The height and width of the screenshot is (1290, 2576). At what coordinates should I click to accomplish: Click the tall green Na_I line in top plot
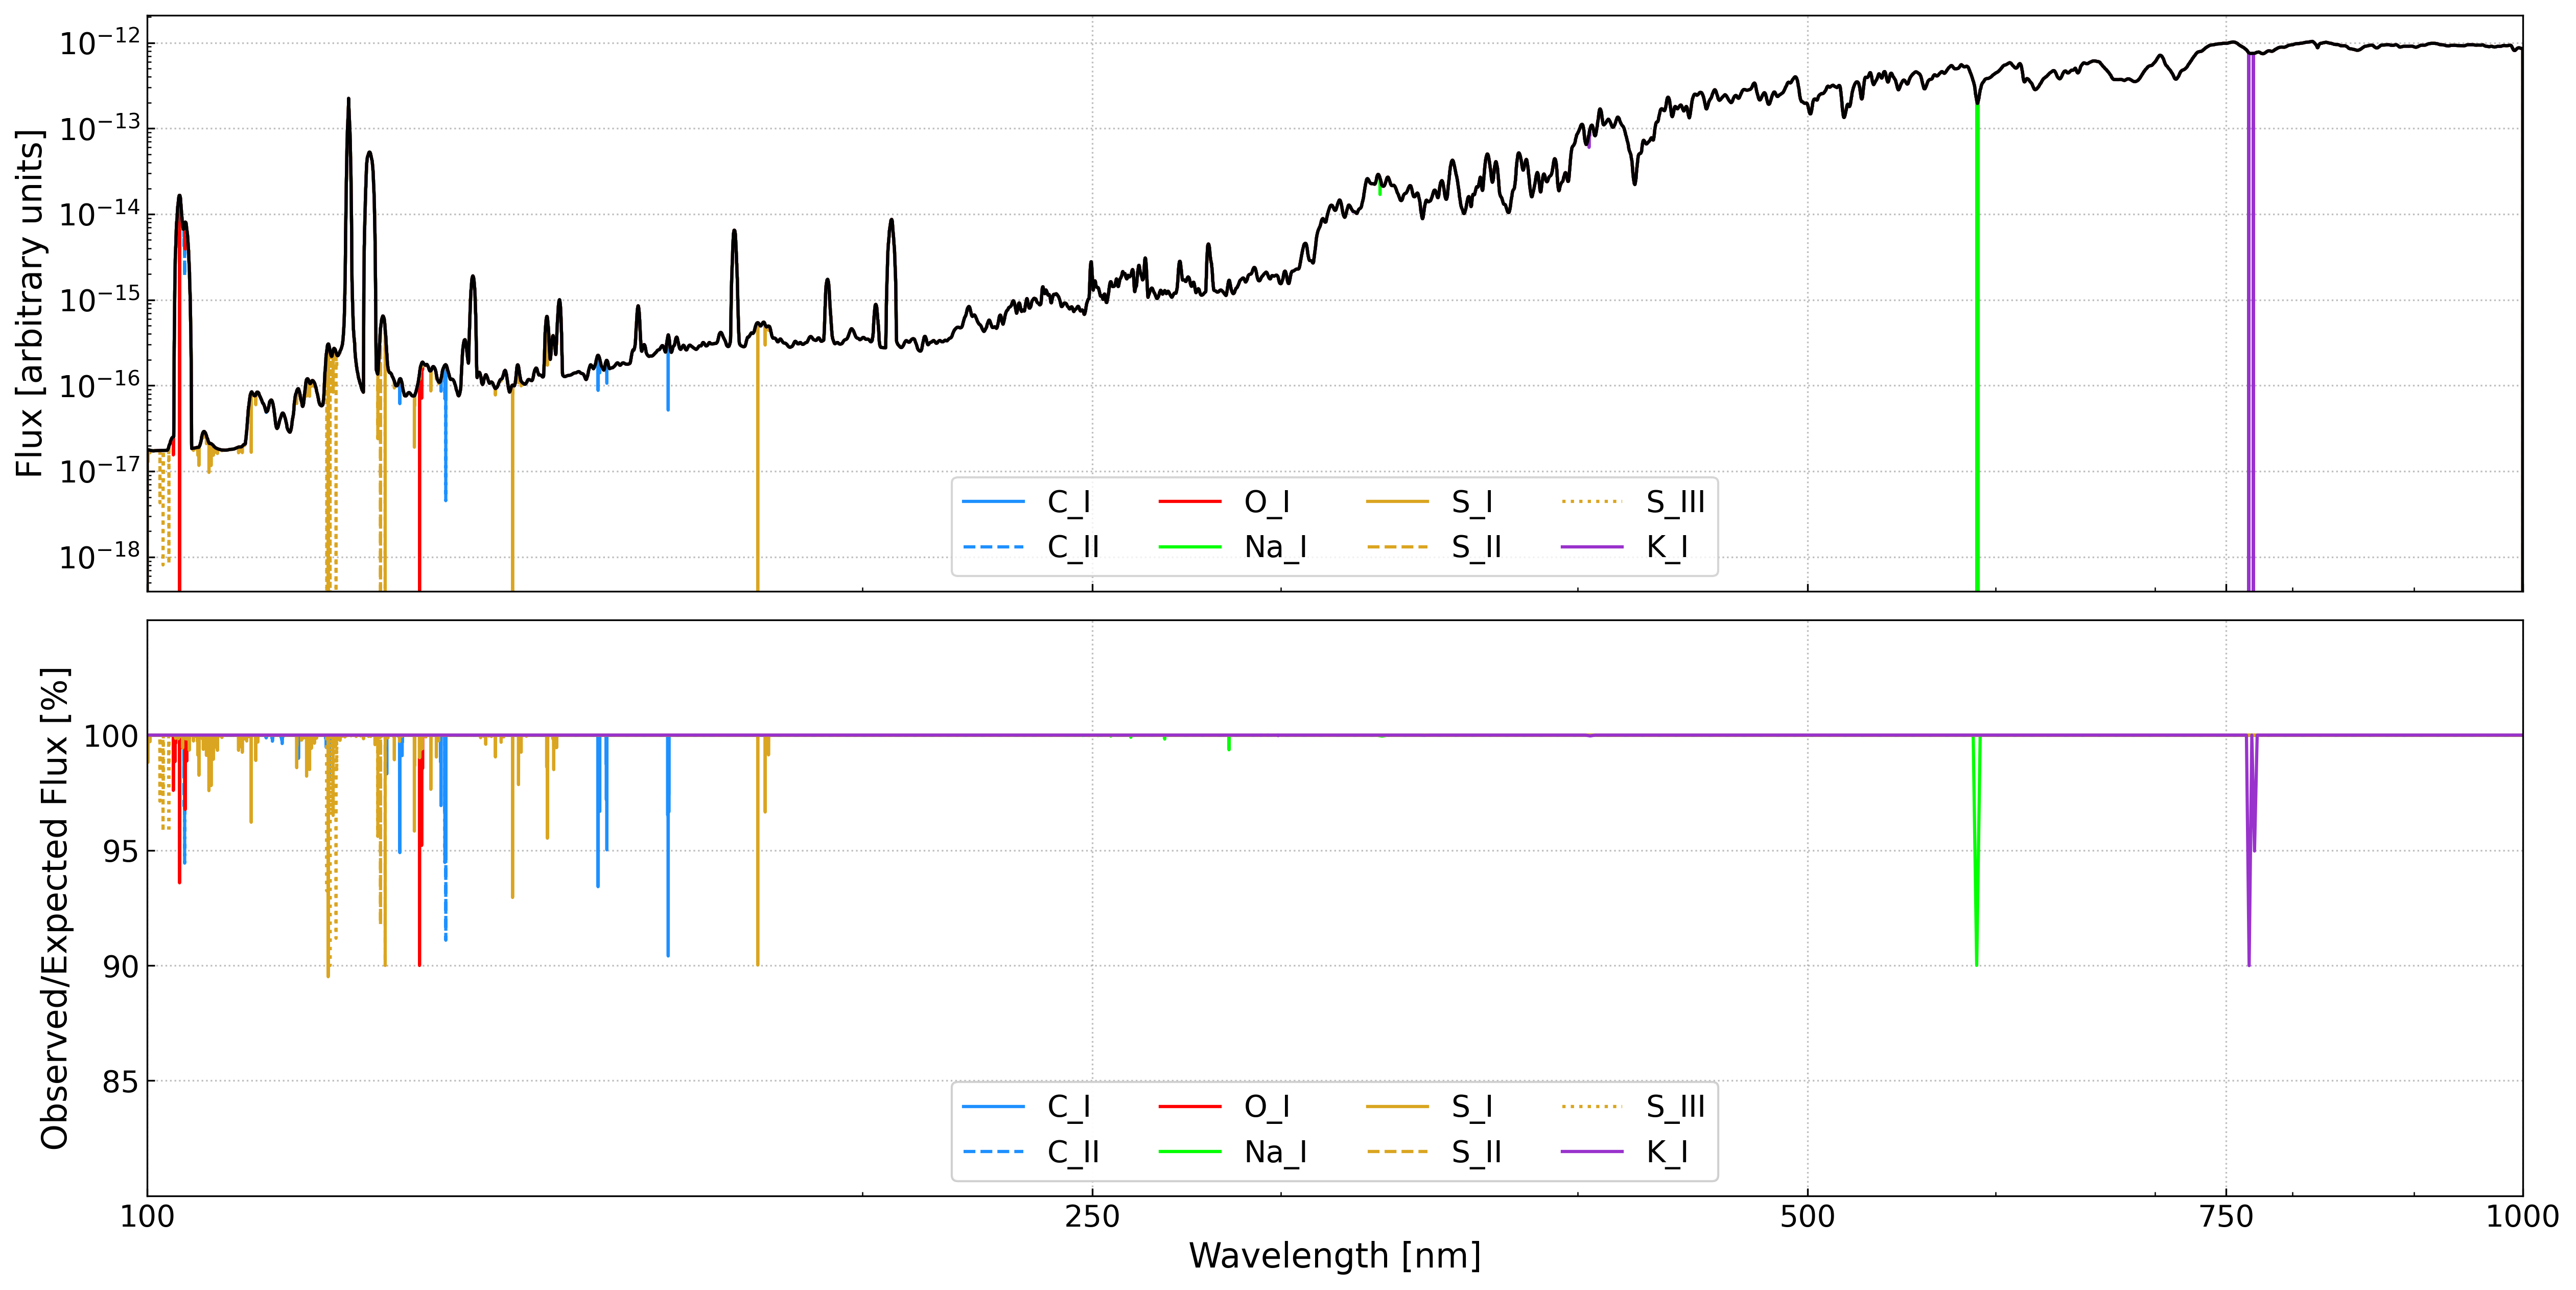coord(1977,350)
